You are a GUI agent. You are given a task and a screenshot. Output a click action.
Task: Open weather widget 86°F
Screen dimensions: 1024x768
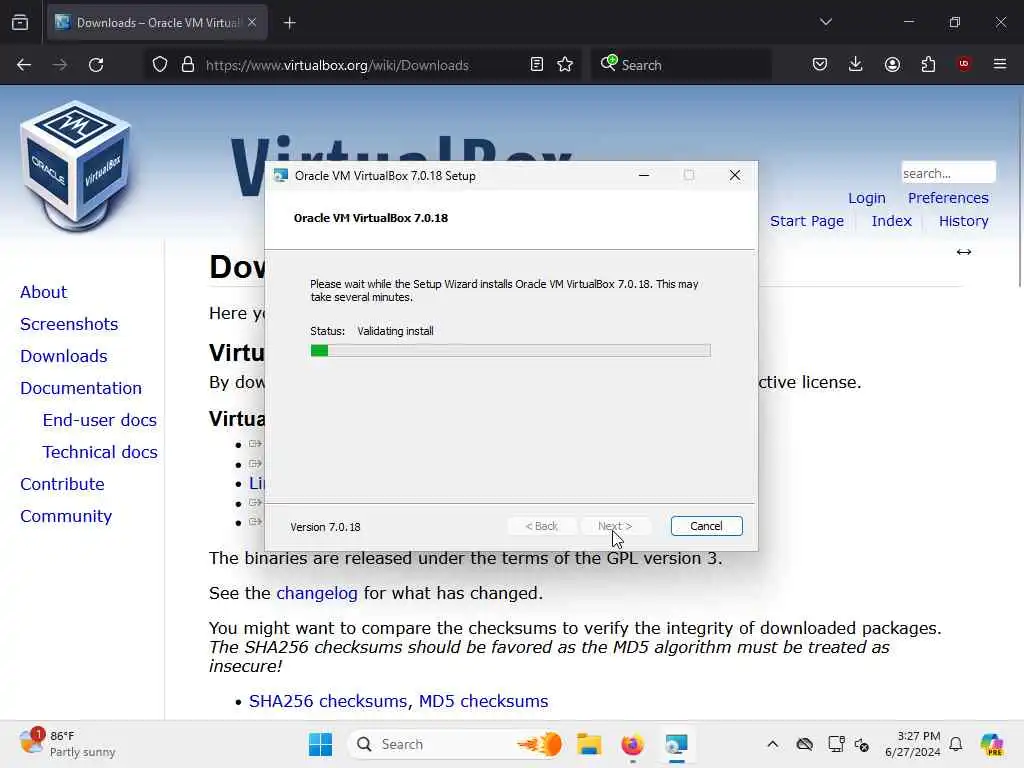pyautogui.click(x=67, y=744)
